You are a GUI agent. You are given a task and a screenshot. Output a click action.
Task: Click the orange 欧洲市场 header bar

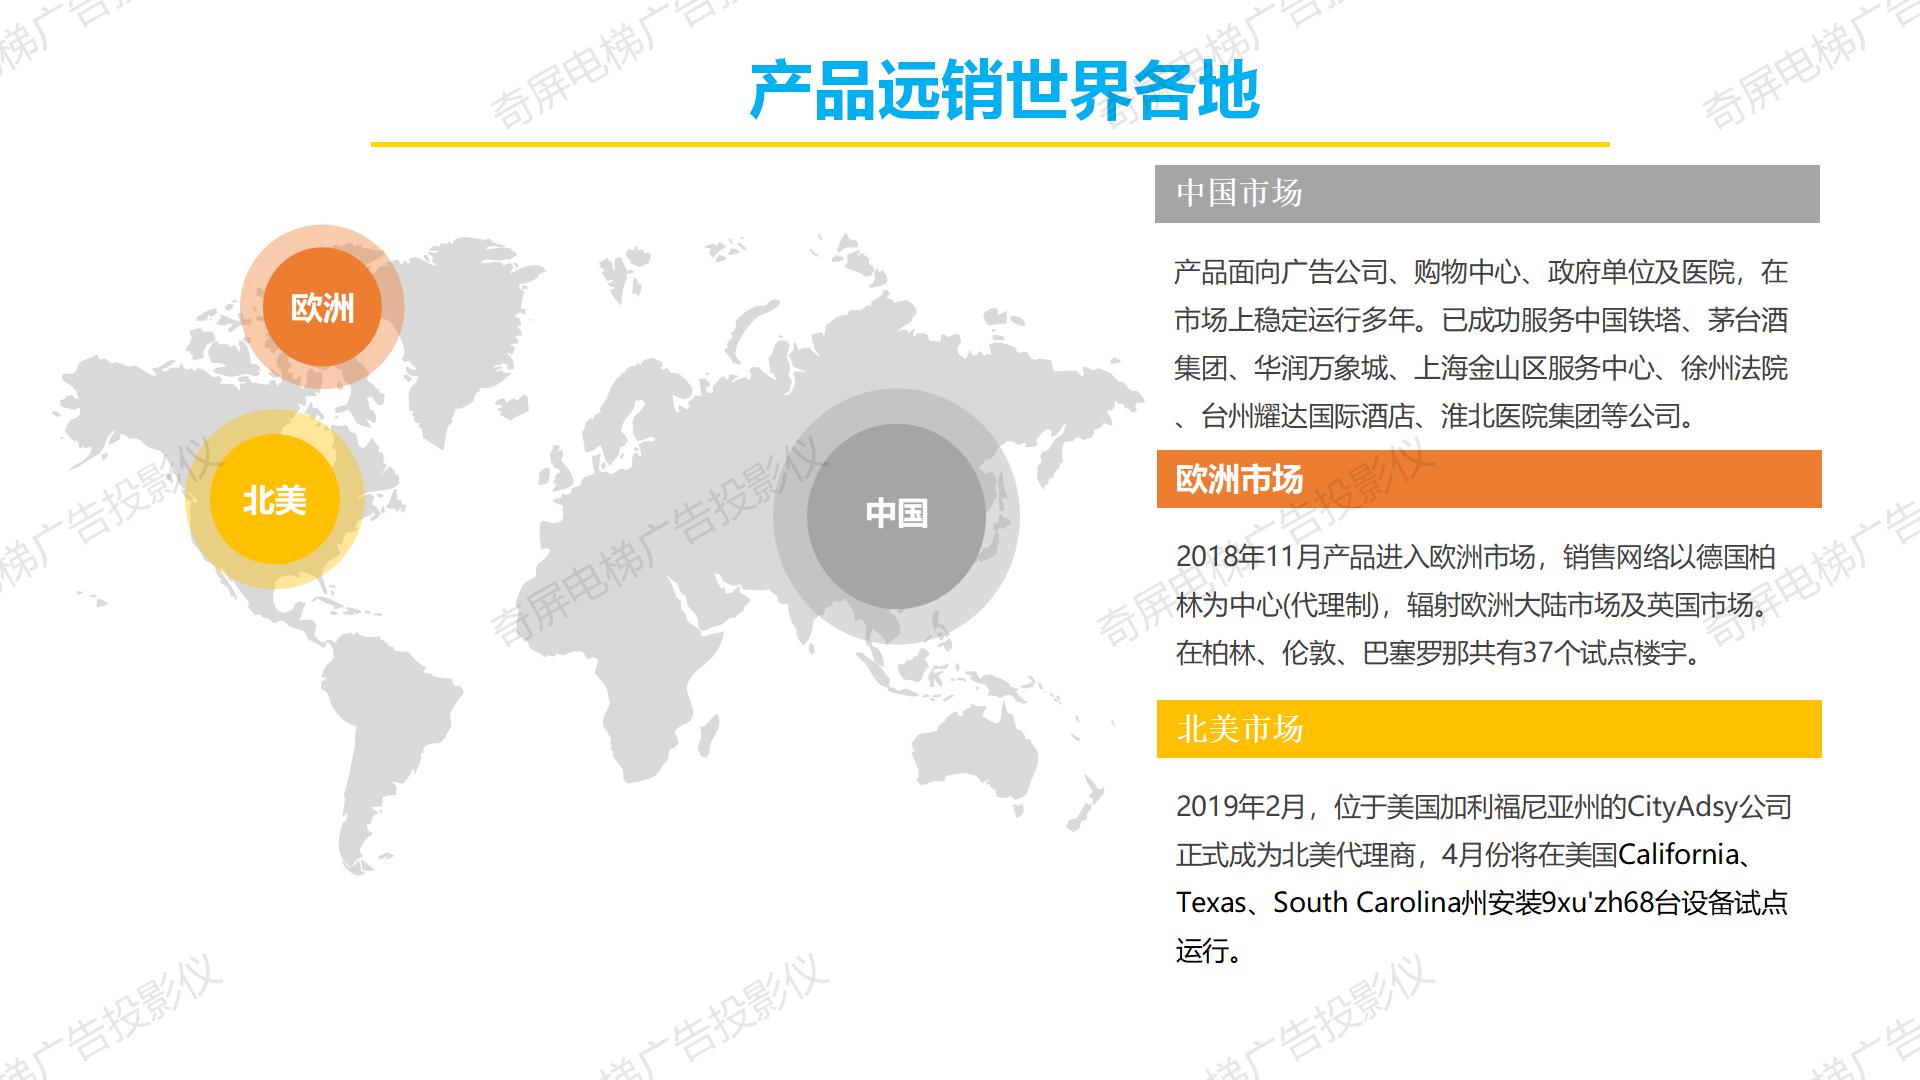click(x=1489, y=479)
